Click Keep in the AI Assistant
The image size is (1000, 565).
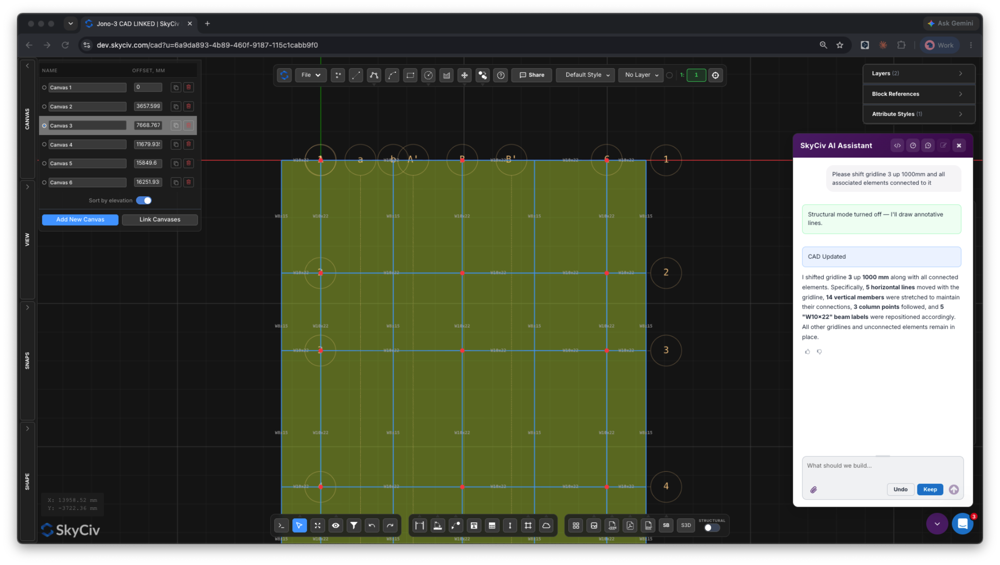click(930, 490)
